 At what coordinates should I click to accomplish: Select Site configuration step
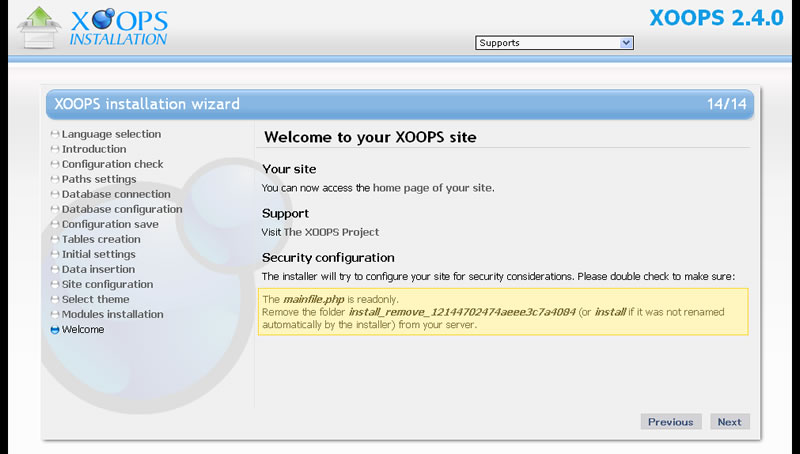(107, 284)
